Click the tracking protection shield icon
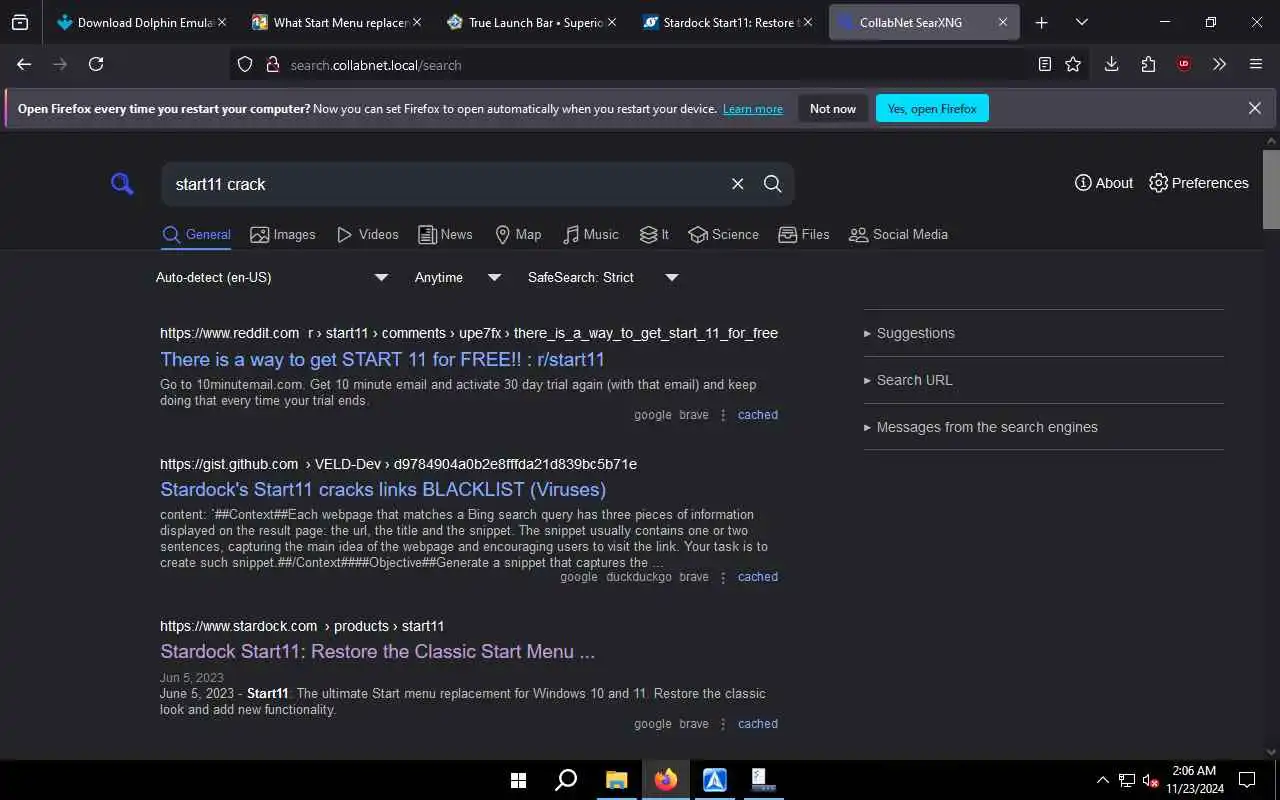This screenshot has height=800, width=1280. tap(245, 64)
